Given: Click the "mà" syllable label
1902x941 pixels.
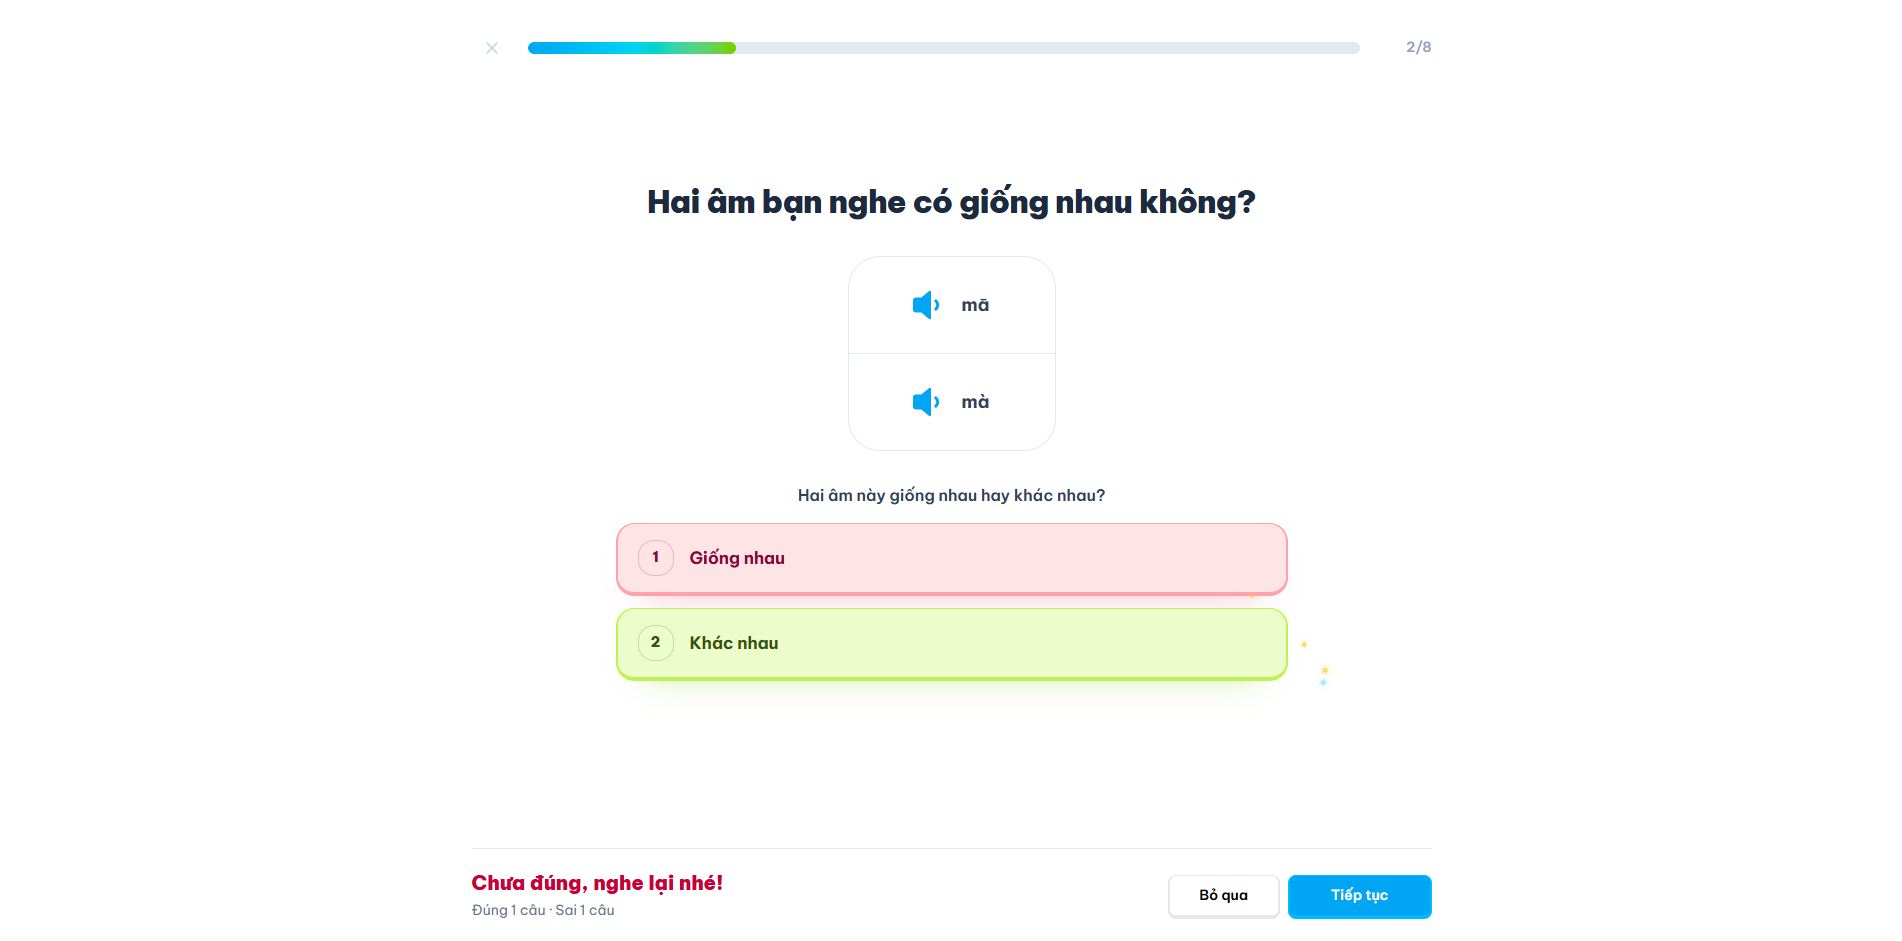Looking at the screenshot, I should click(x=975, y=402).
